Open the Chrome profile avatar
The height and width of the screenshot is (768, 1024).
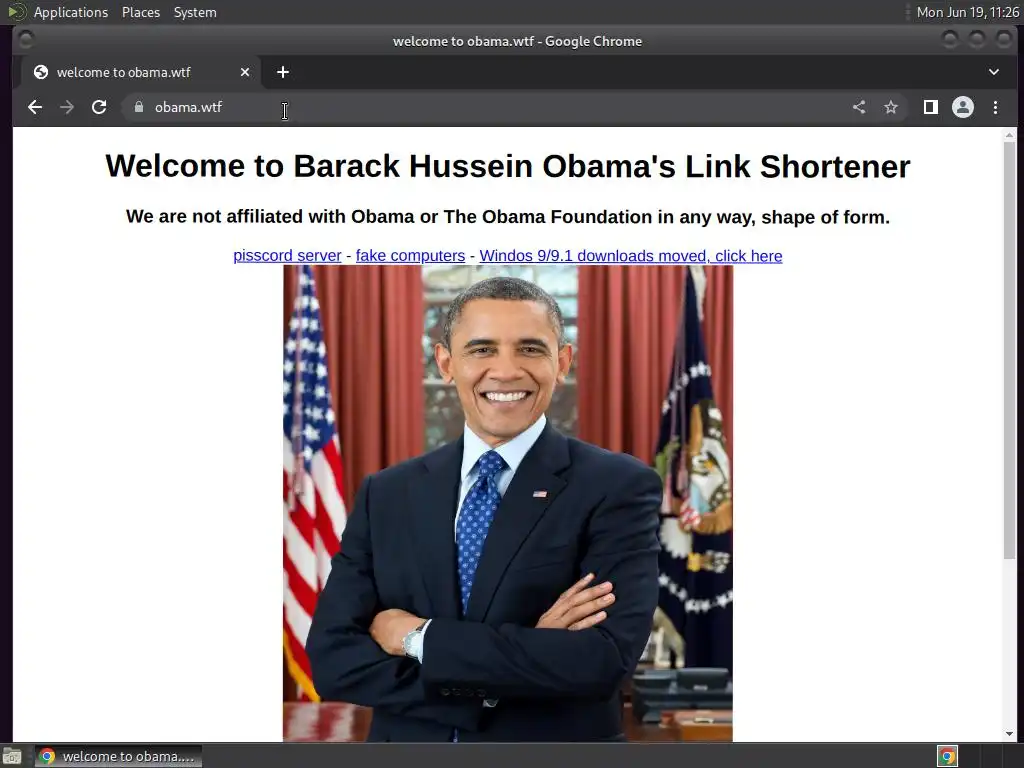[x=963, y=107]
